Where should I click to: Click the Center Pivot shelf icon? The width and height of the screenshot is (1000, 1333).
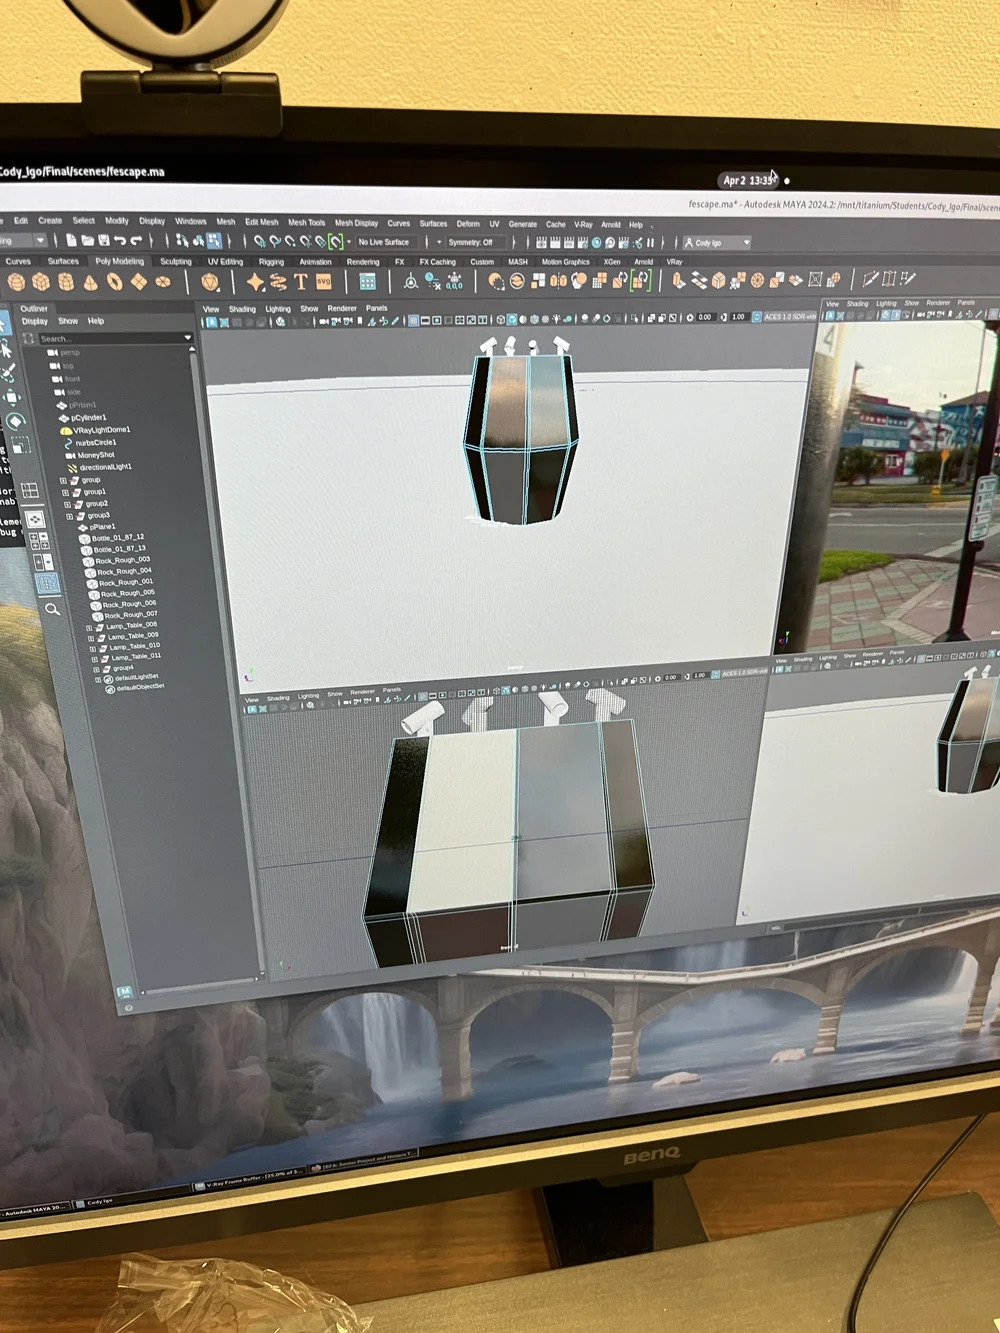(x=411, y=281)
